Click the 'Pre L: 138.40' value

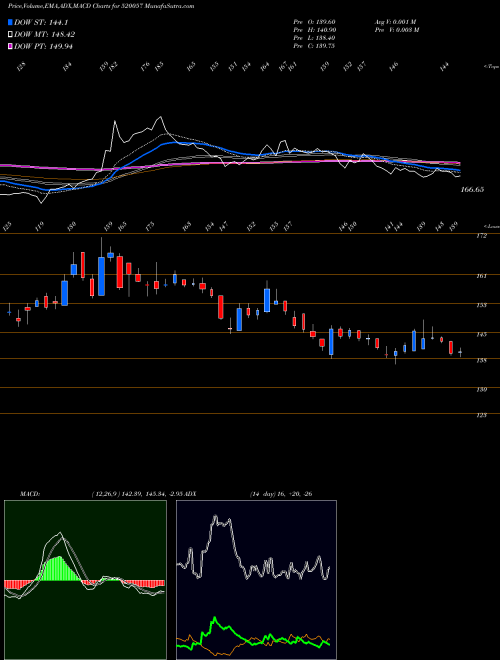tap(314, 38)
